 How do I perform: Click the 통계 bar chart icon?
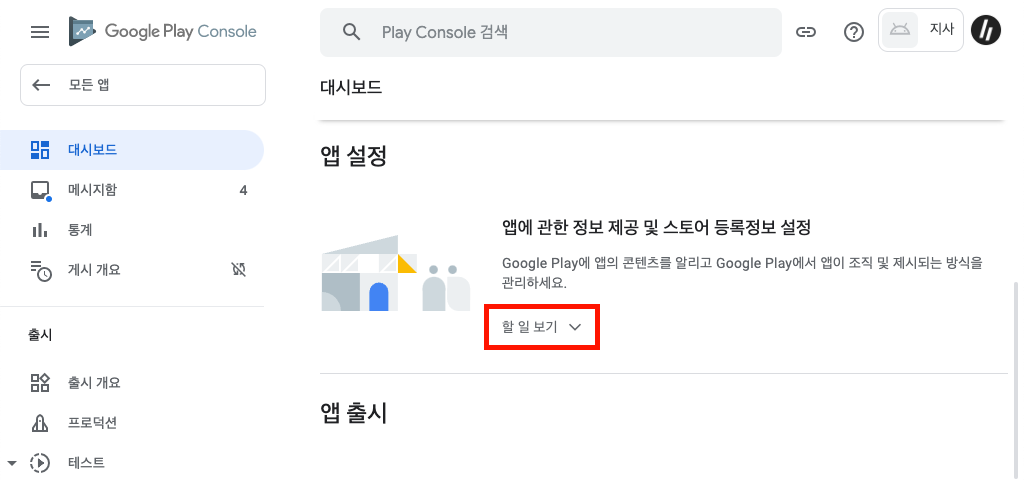[40, 230]
